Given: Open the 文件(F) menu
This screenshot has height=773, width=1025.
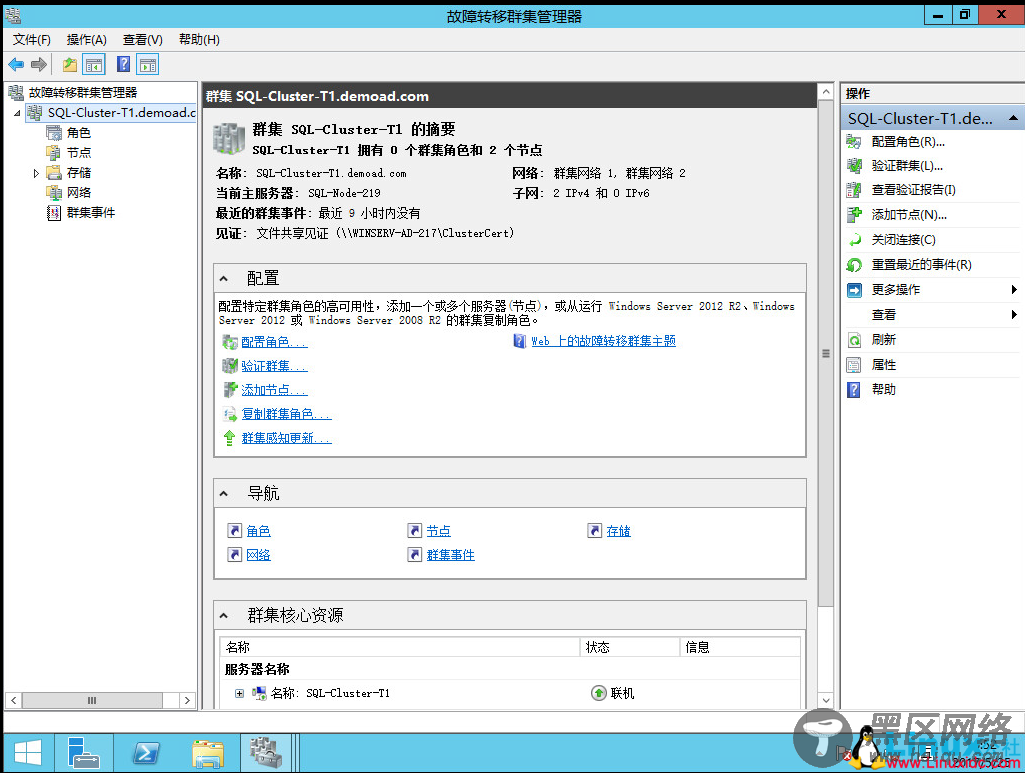Looking at the screenshot, I should [x=31, y=39].
